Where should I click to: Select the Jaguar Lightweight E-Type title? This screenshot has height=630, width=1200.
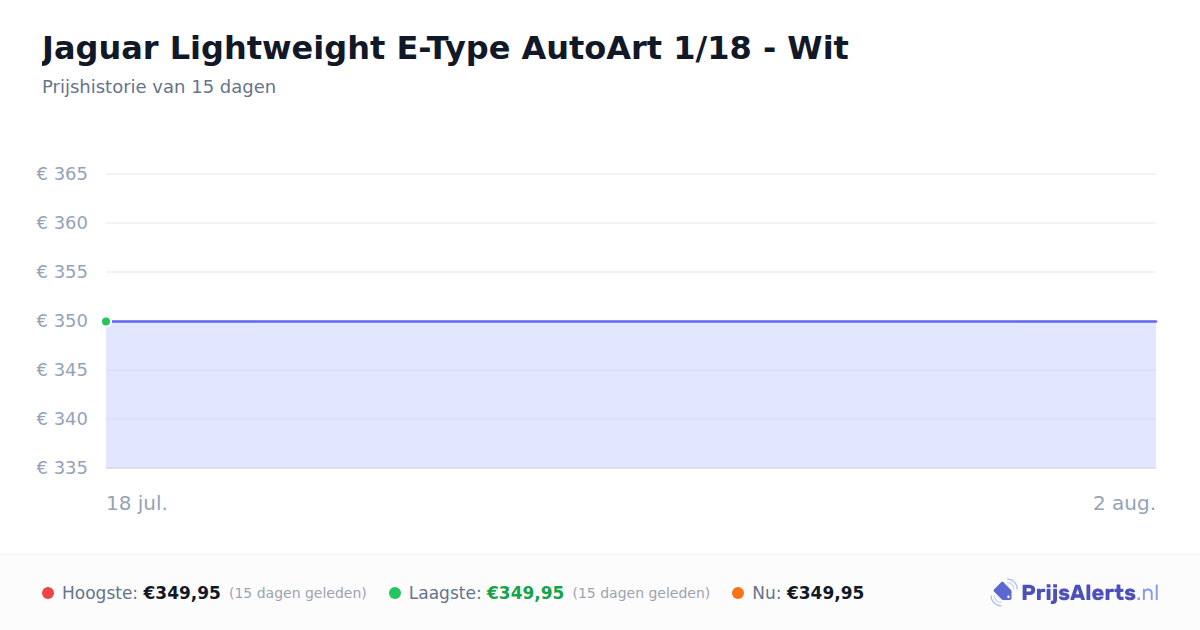click(445, 47)
